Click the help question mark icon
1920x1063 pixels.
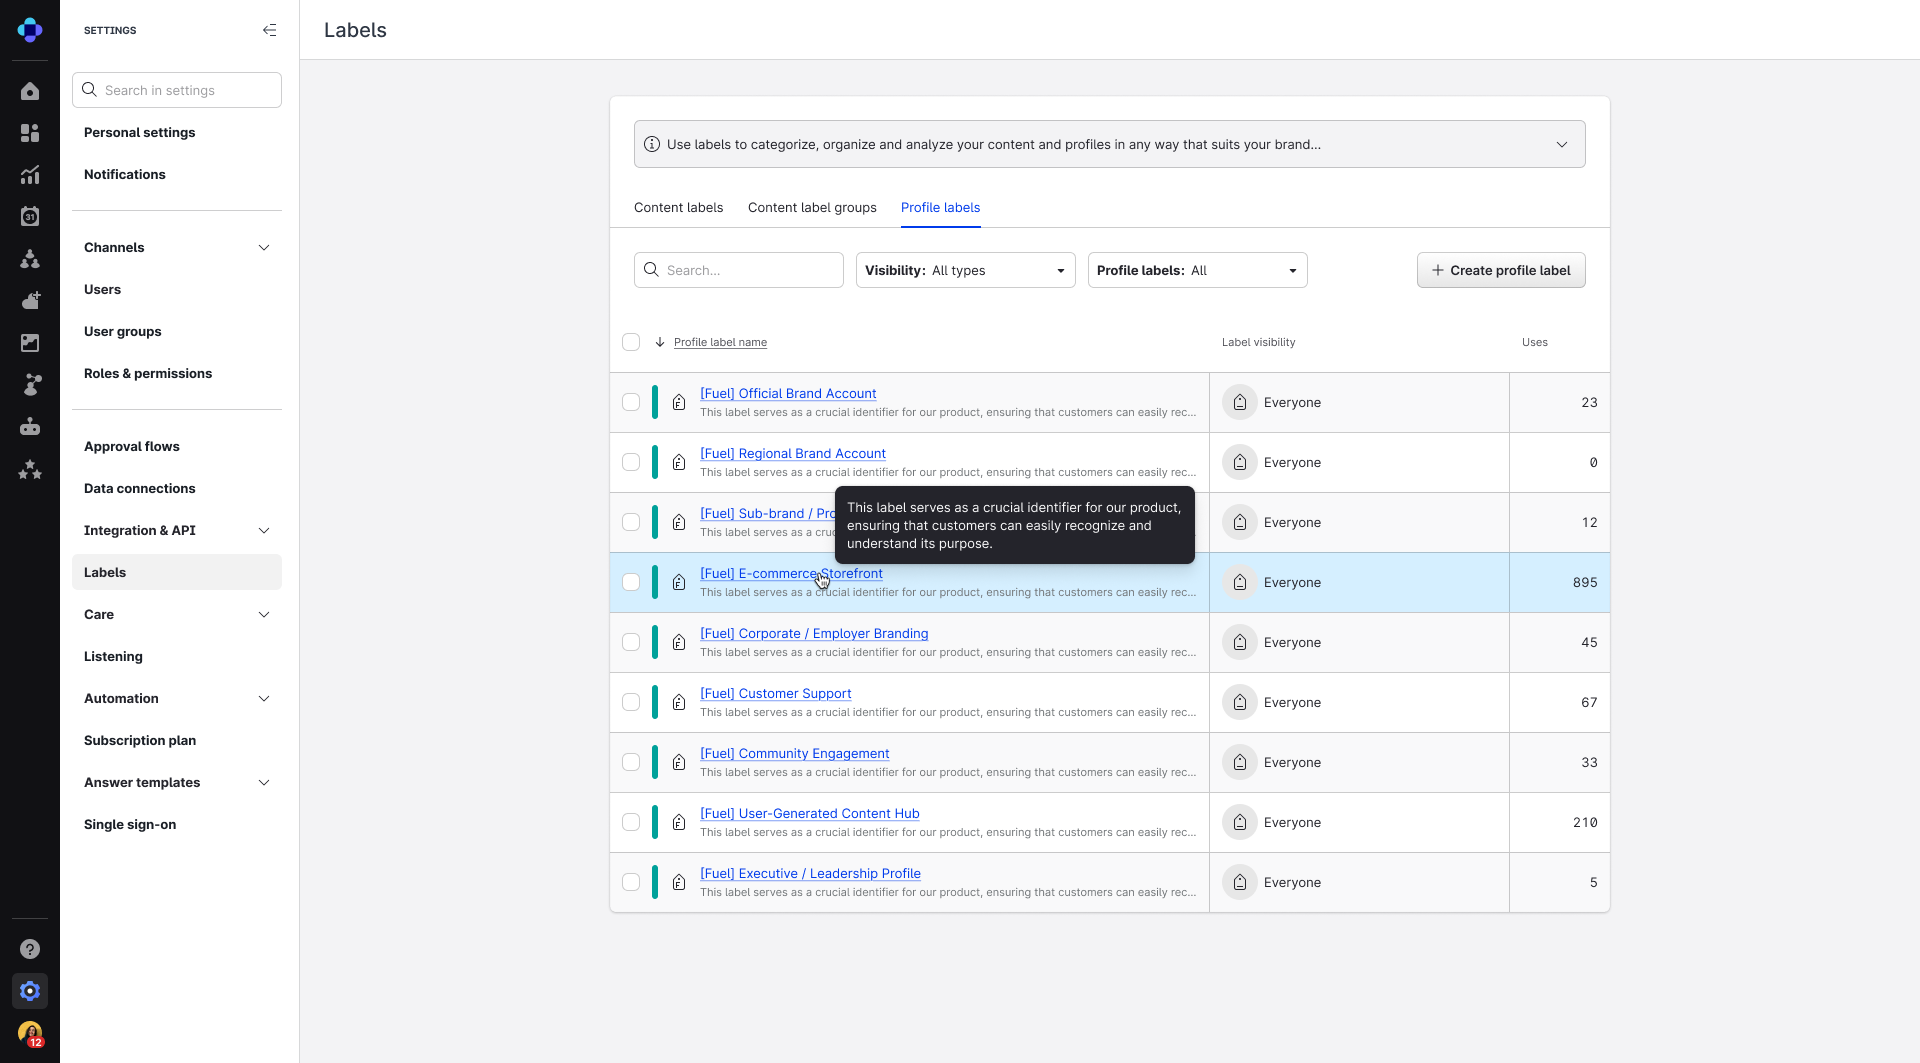coord(30,949)
